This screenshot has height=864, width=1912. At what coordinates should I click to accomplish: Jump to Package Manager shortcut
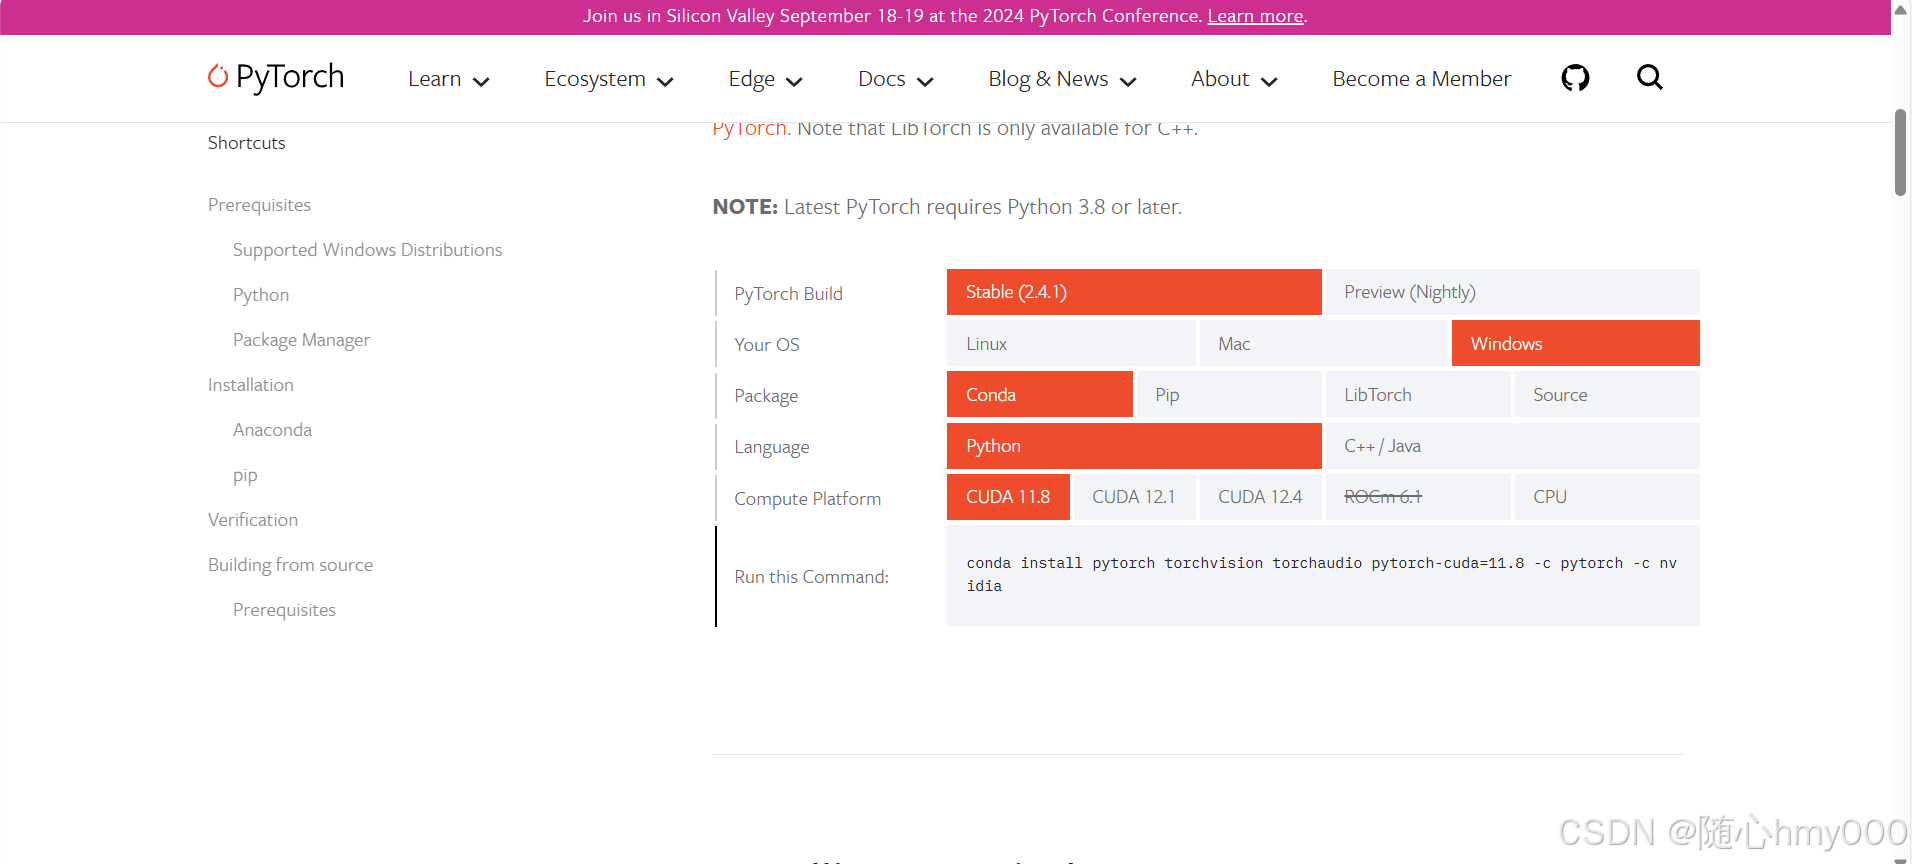(x=301, y=340)
